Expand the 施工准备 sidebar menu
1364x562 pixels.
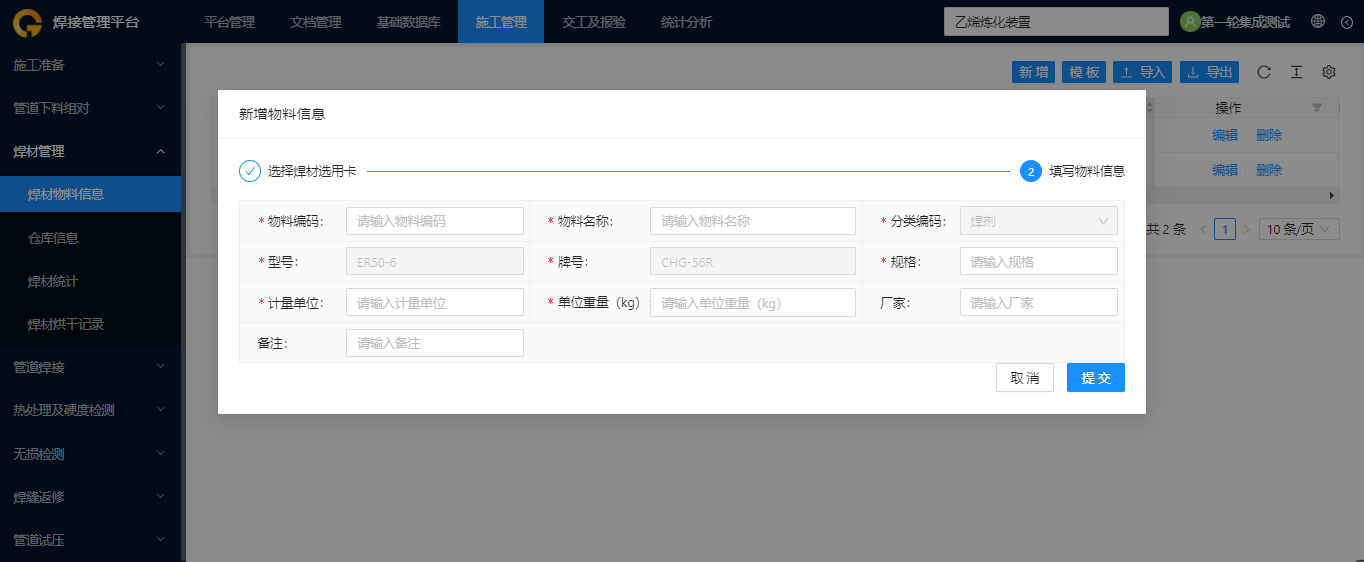(x=90, y=65)
